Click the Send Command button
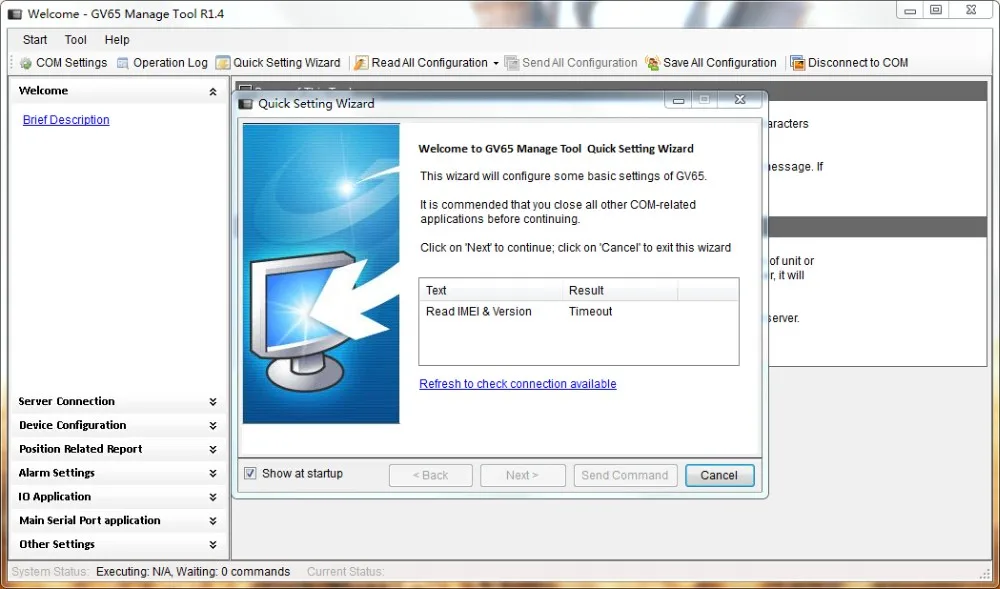1000x589 pixels. pyautogui.click(x=625, y=476)
